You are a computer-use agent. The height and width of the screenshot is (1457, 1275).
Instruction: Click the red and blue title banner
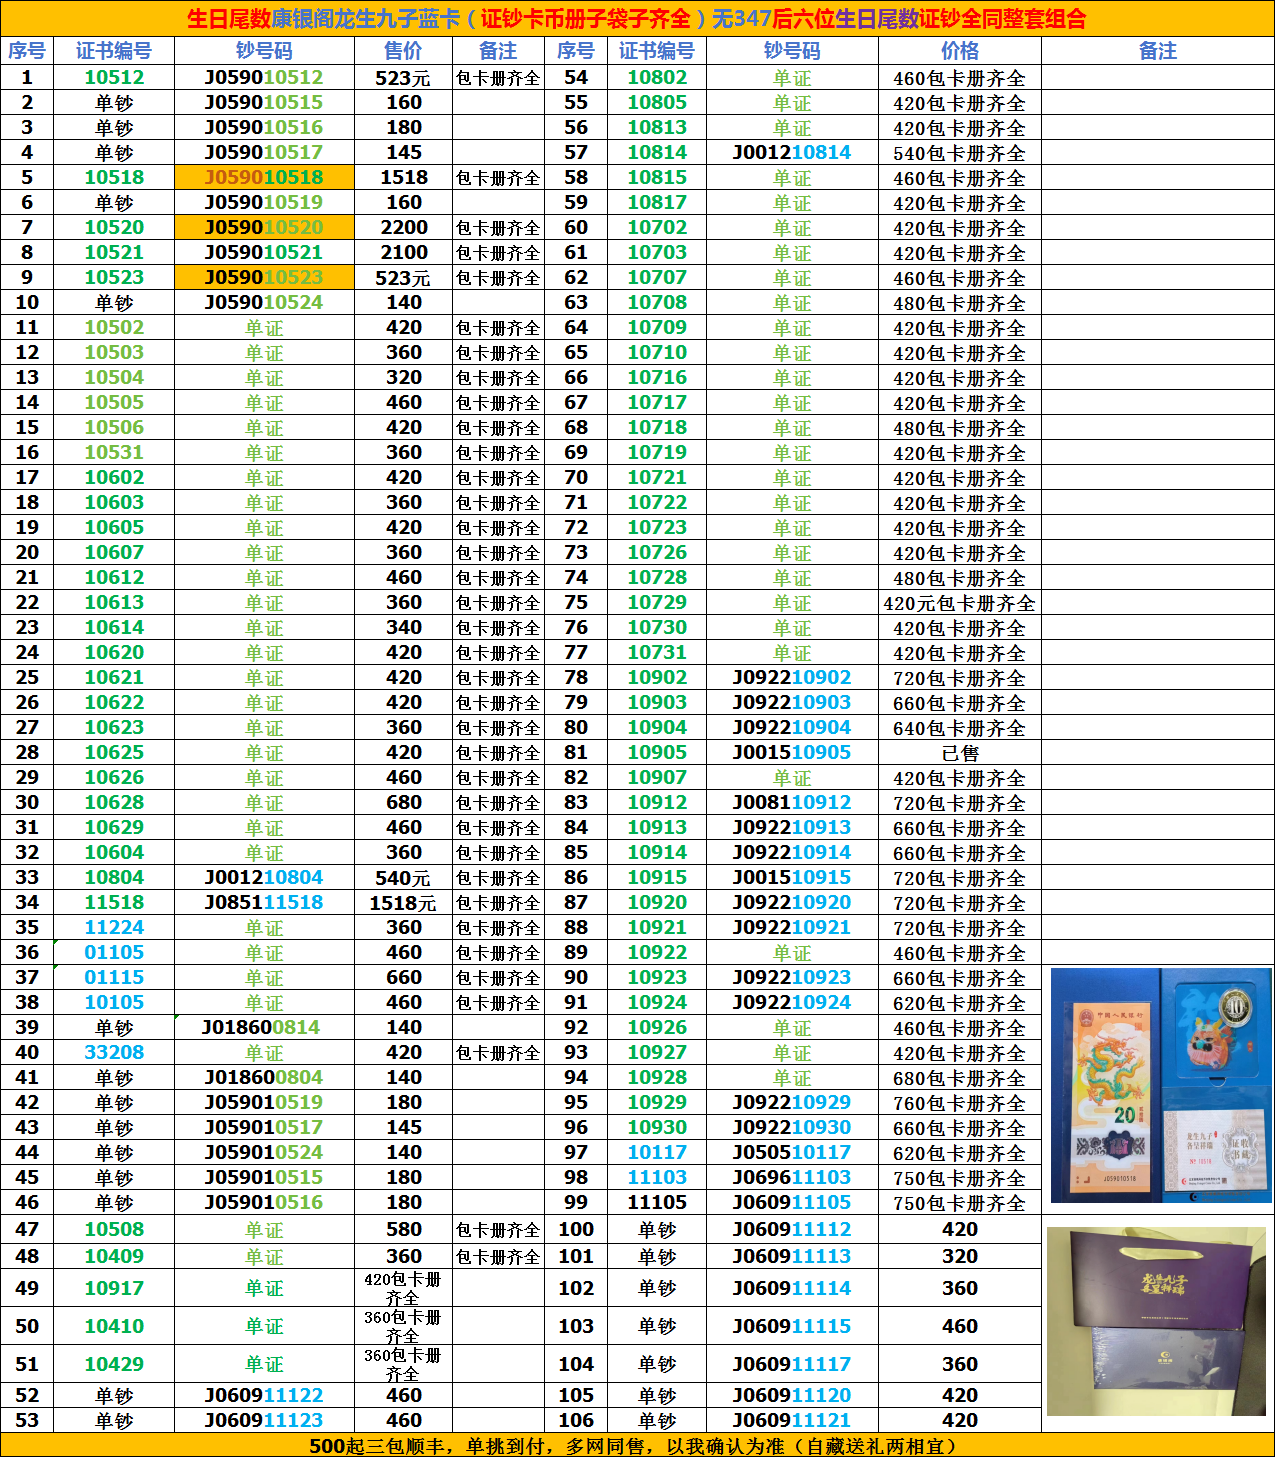(637, 18)
